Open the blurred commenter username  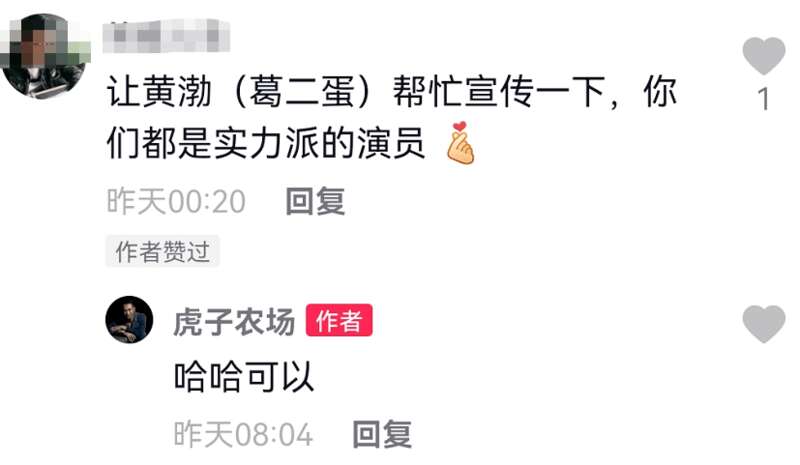tap(166, 36)
